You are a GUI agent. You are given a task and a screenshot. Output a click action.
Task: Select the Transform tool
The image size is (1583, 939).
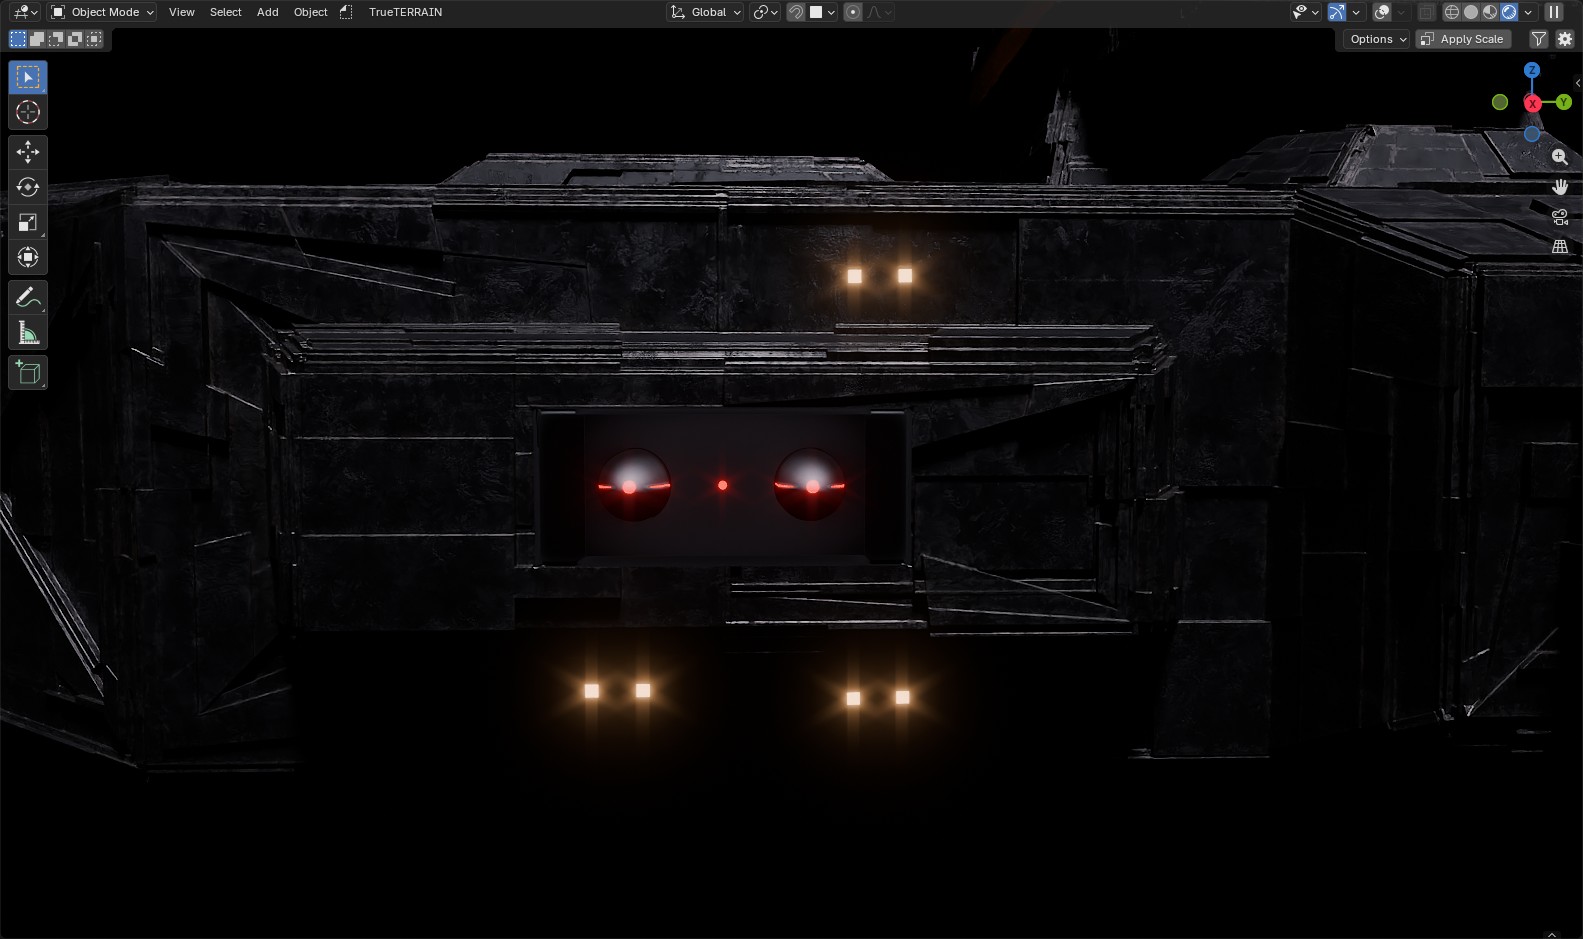tap(28, 257)
